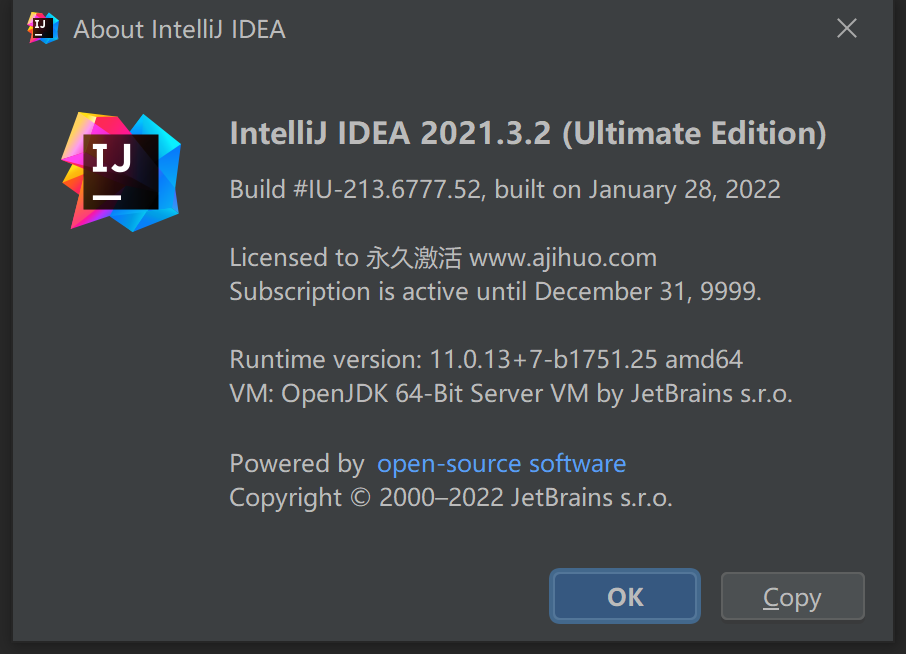Click the Licensed to label
Image resolution: width=906 pixels, height=654 pixels.
pyautogui.click(x=293, y=258)
